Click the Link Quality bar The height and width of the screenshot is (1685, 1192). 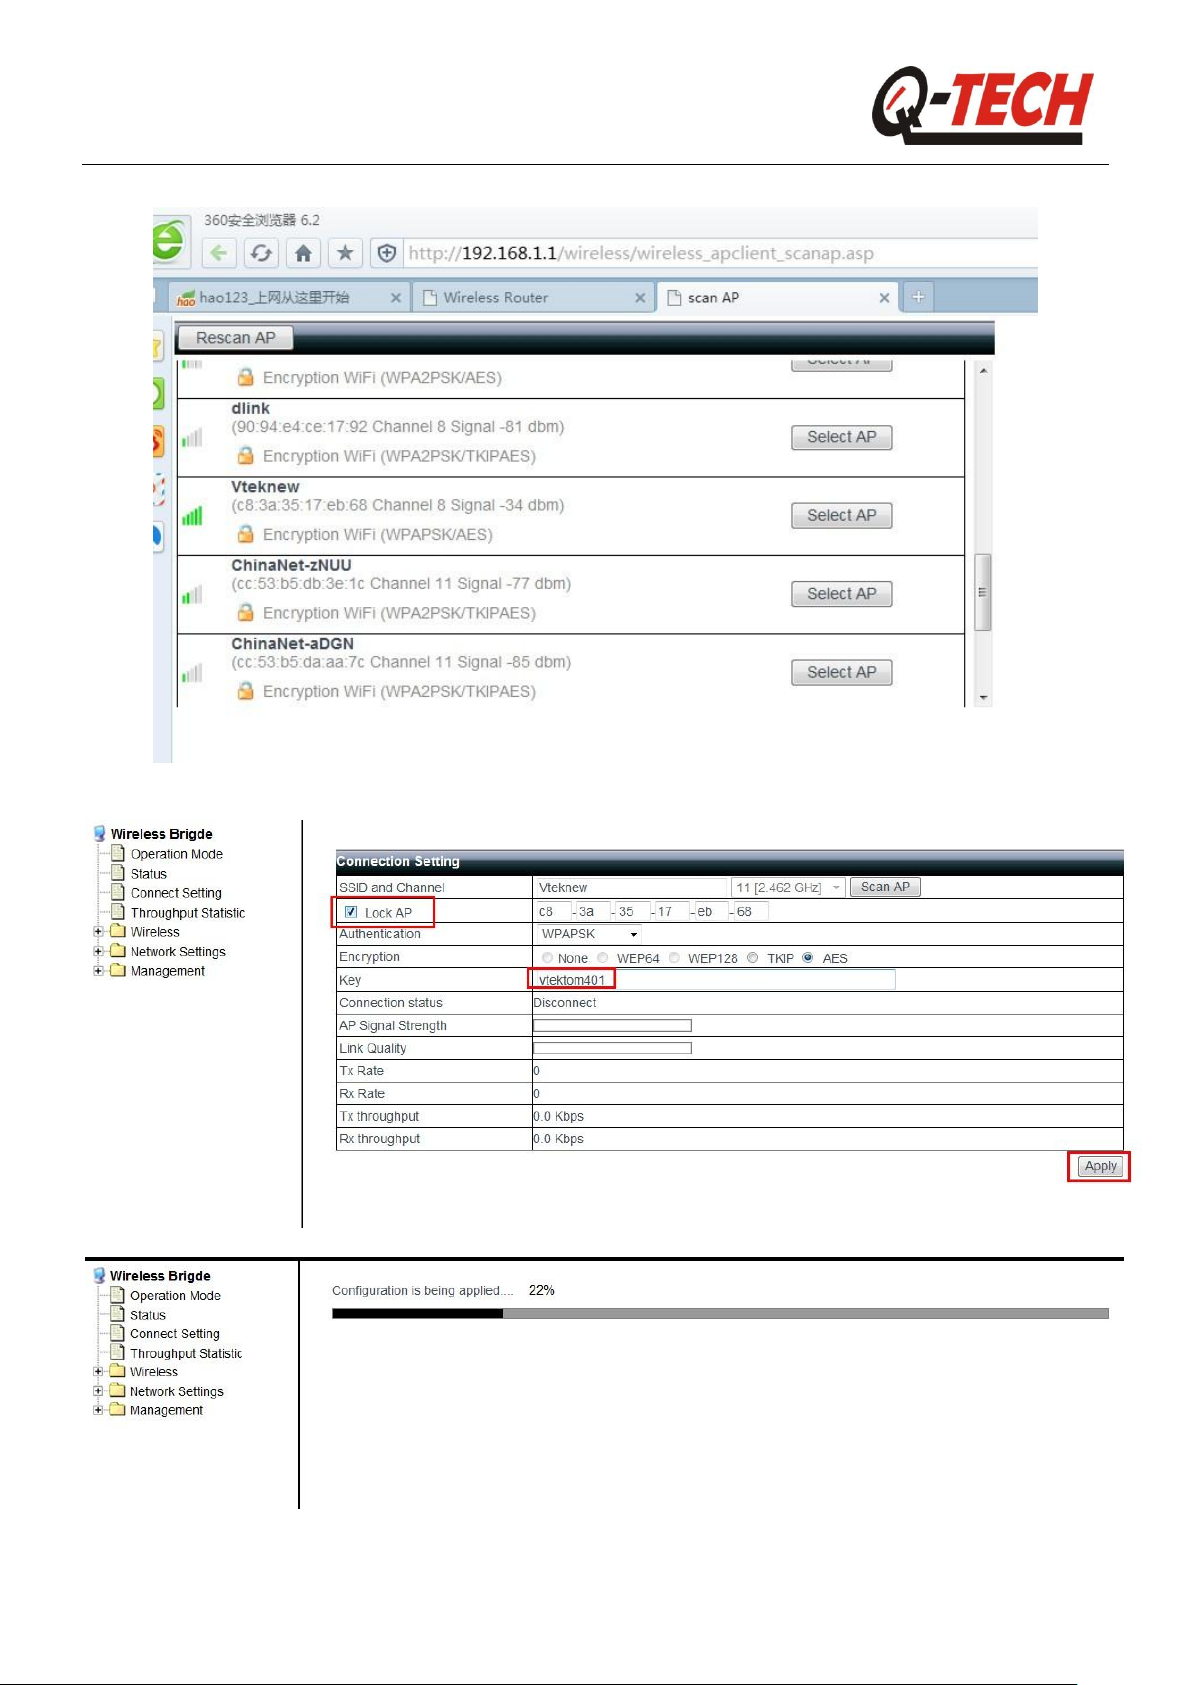[612, 1048]
